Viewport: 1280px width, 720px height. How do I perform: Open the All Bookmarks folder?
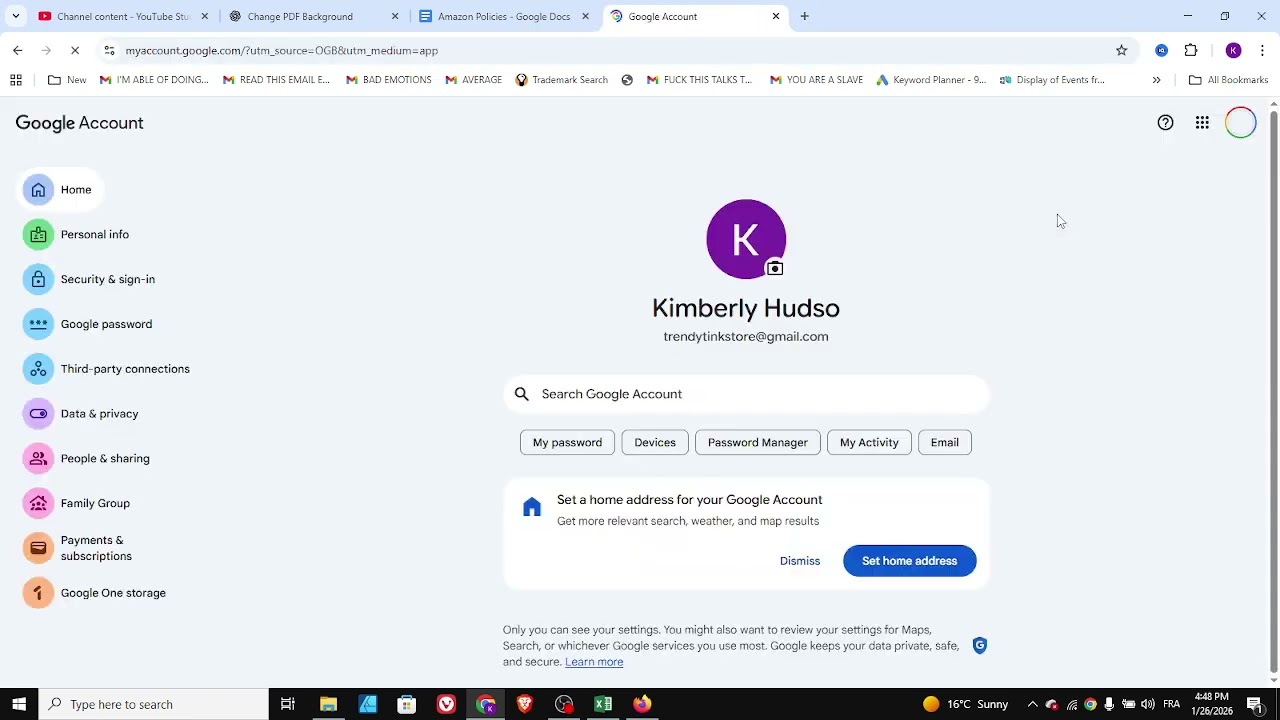tap(1228, 80)
